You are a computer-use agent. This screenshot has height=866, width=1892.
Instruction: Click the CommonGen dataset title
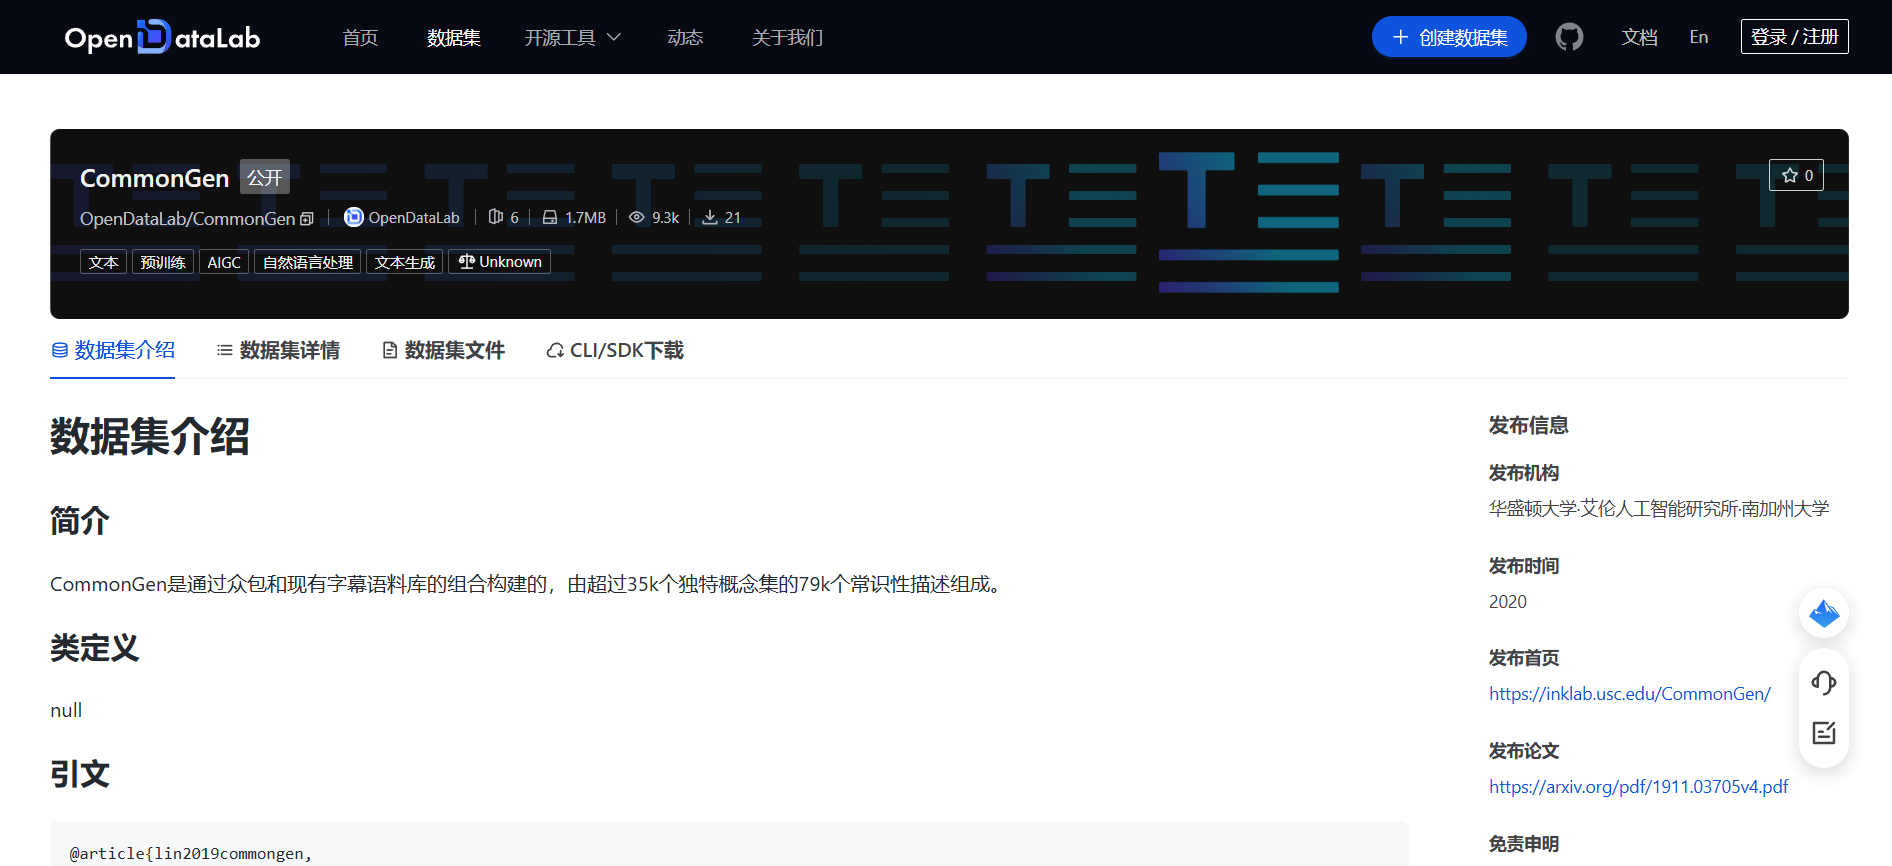(155, 178)
